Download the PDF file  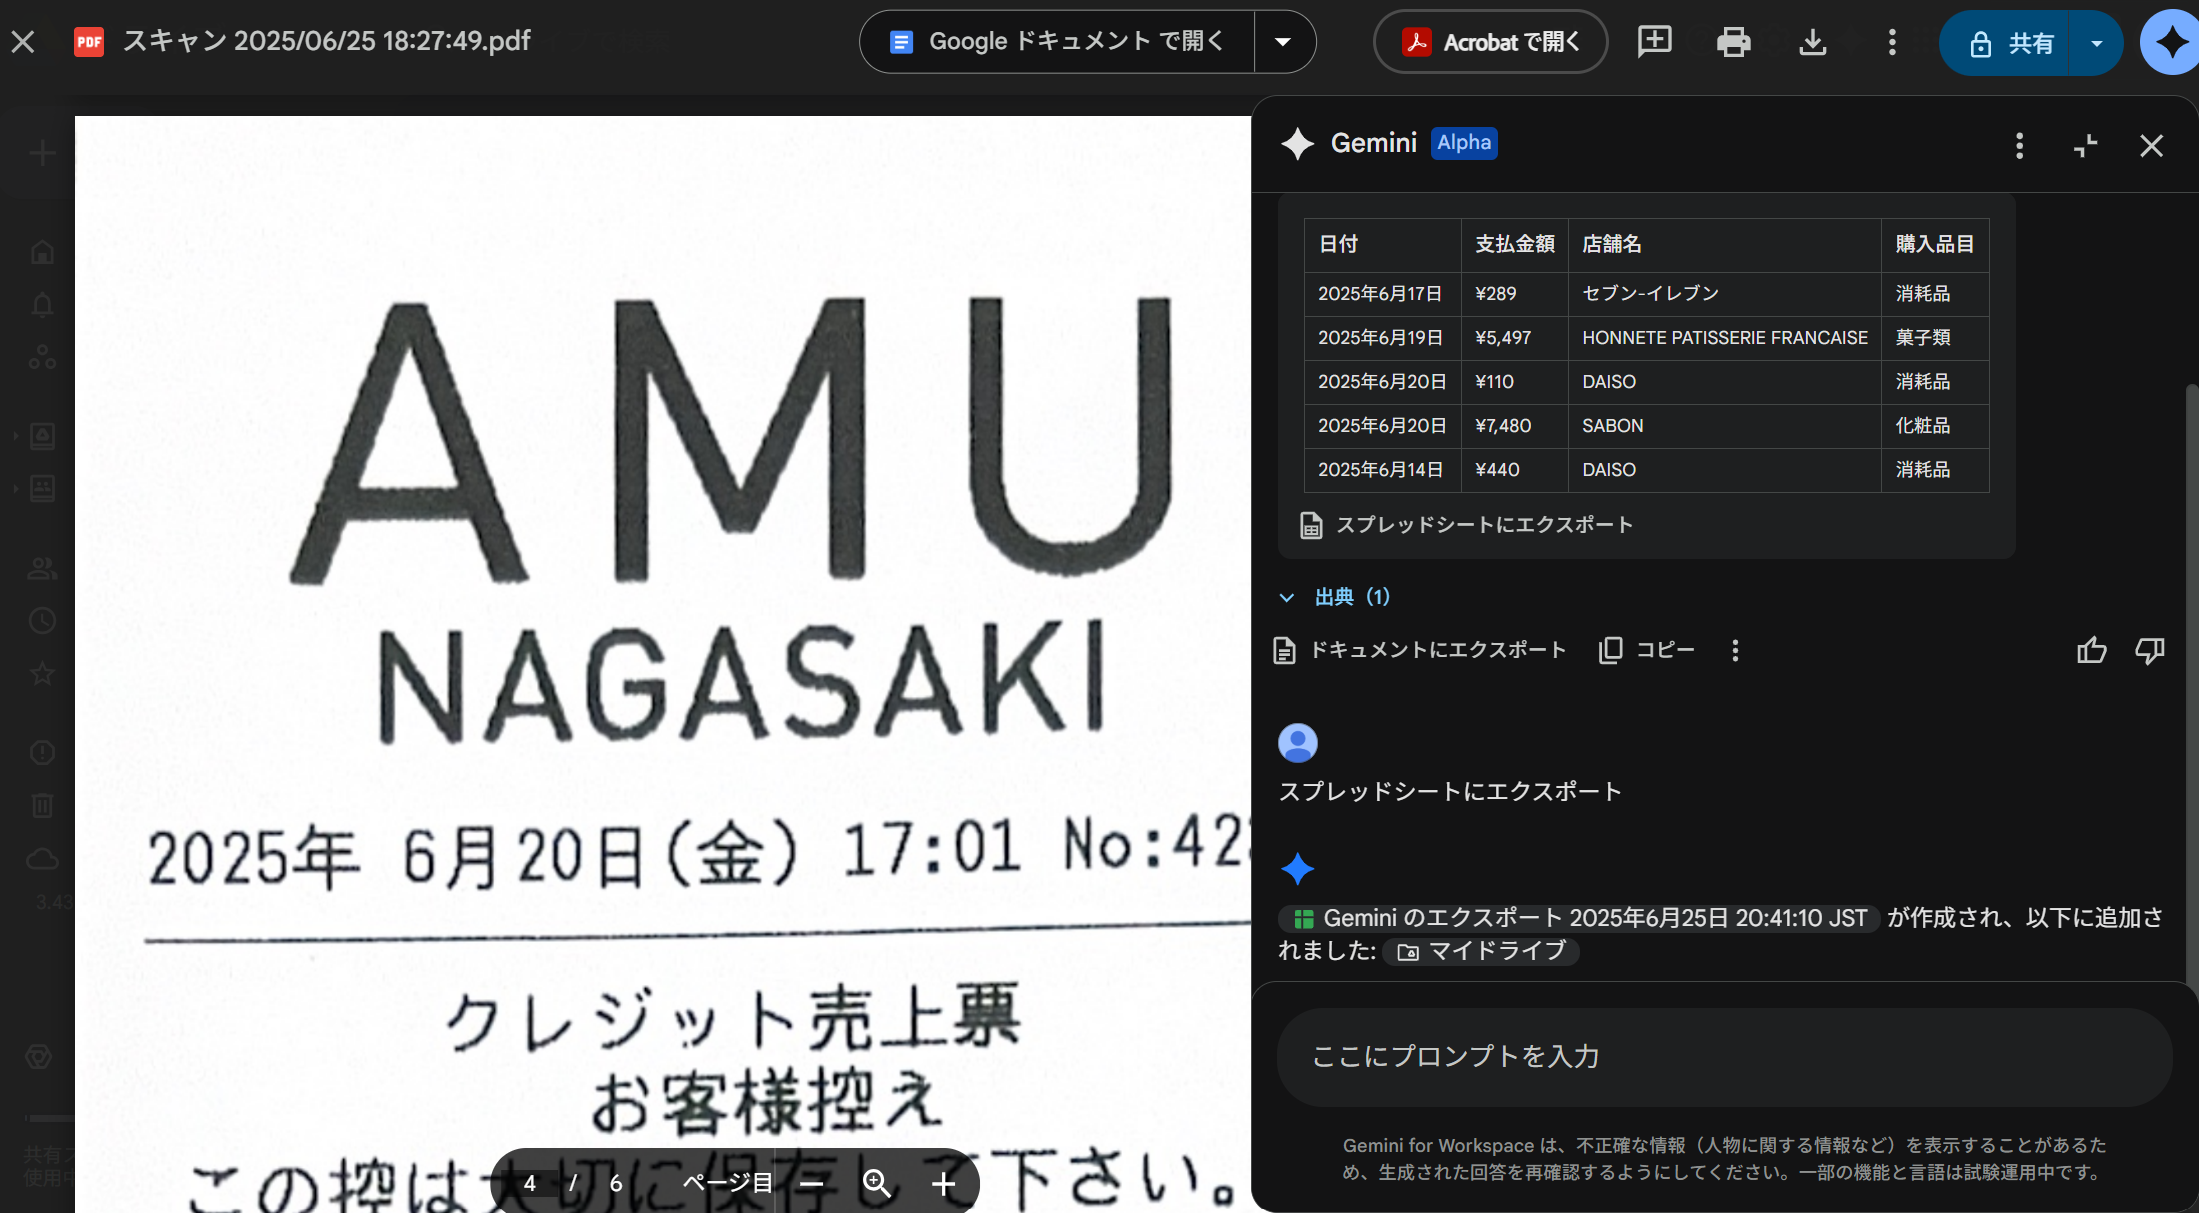point(1812,42)
